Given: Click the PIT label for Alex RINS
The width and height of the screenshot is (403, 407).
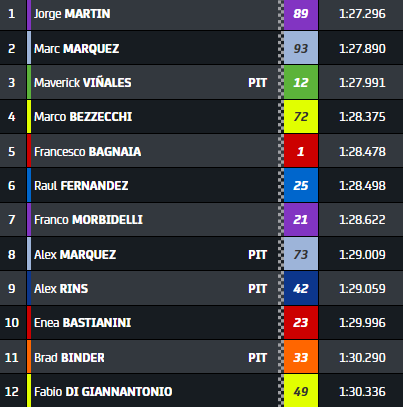Looking at the screenshot, I should [x=257, y=289].
